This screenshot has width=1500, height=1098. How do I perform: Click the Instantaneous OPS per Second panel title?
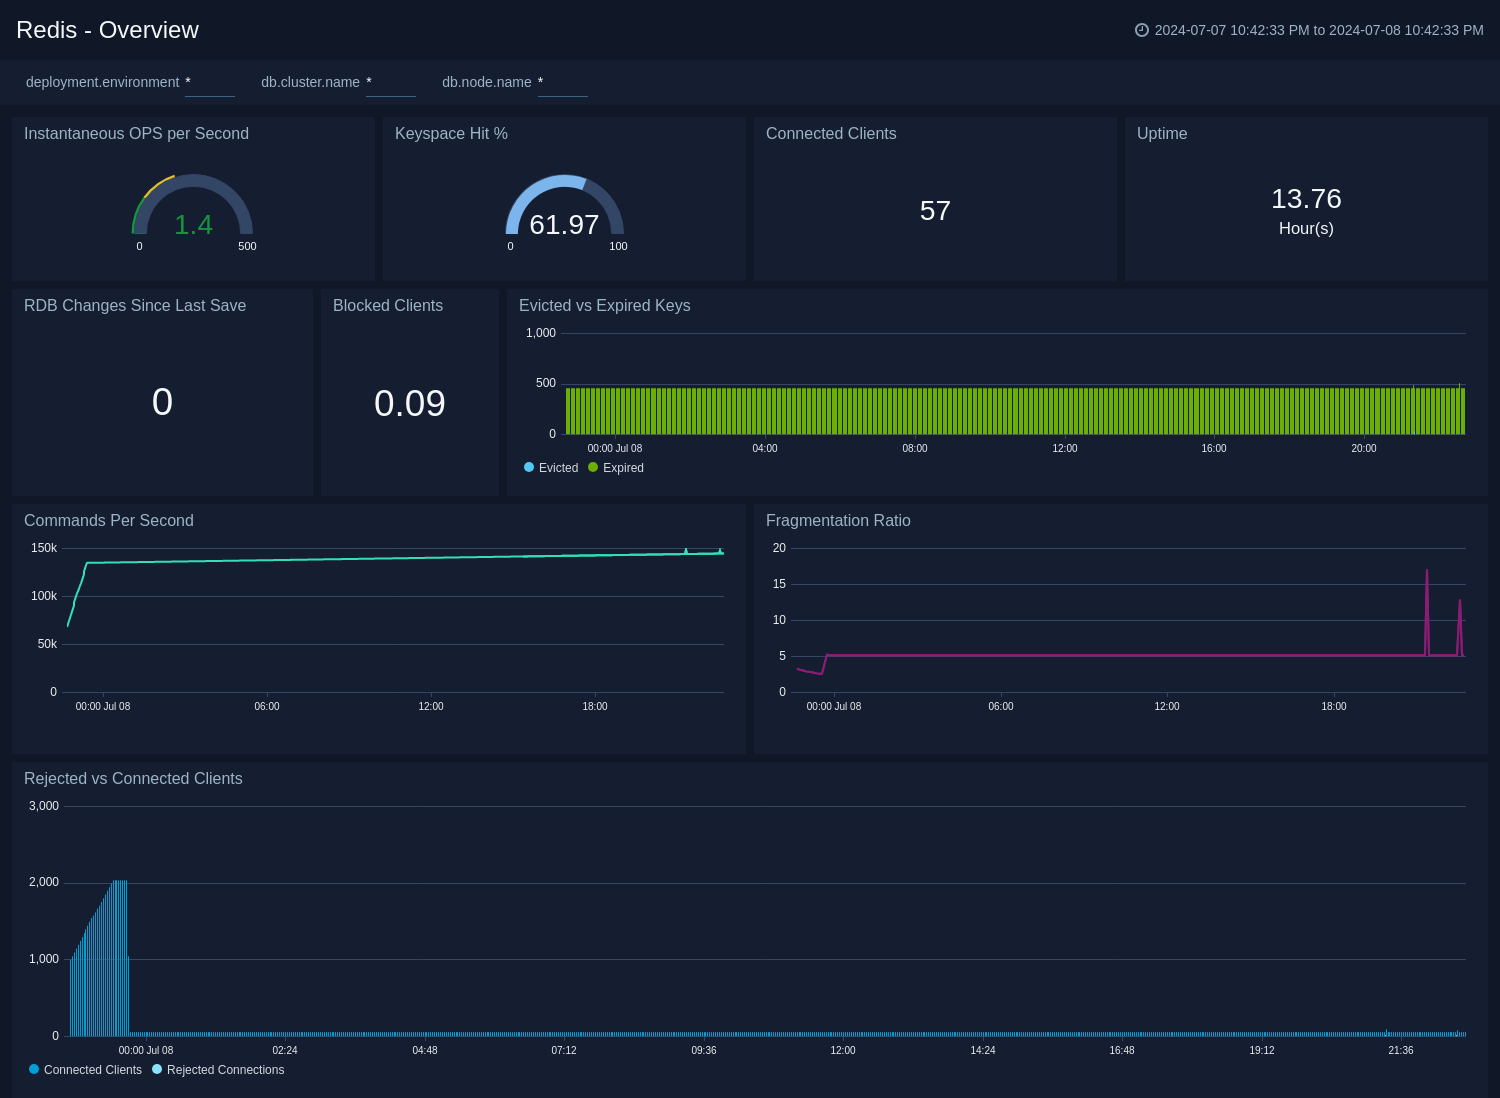coord(136,133)
